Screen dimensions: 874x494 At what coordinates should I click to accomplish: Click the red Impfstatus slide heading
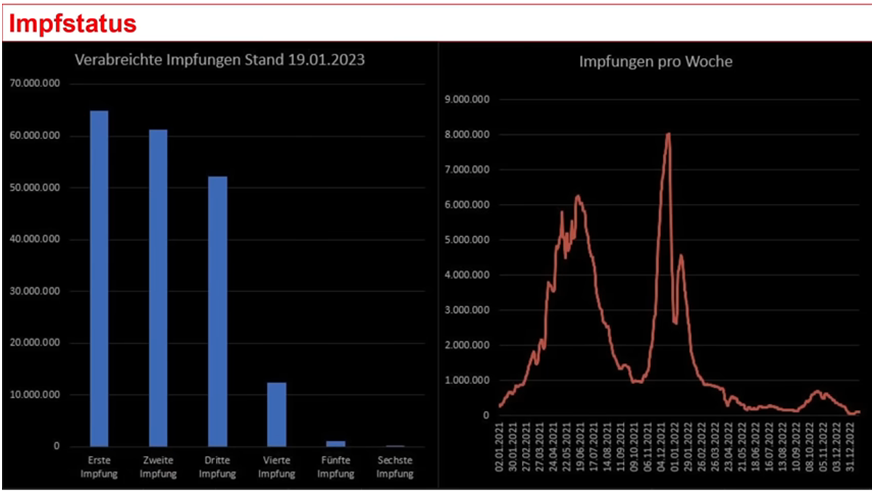tap(72, 22)
